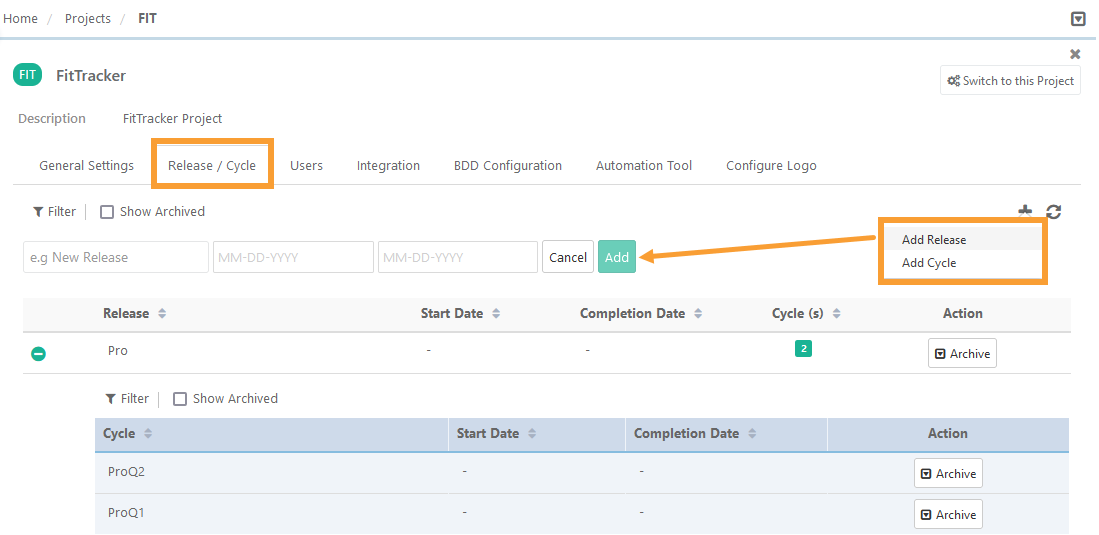This screenshot has width=1099, height=535.
Task: Click the close X icon
Action: tap(1075, 54)
